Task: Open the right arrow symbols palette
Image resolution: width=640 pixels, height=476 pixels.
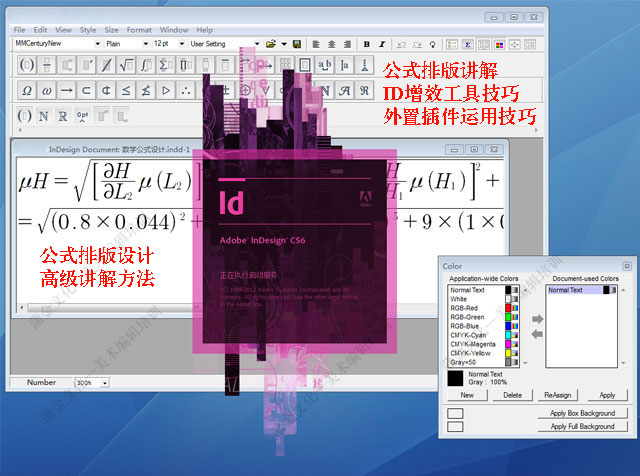Action: tap(67, 90)
